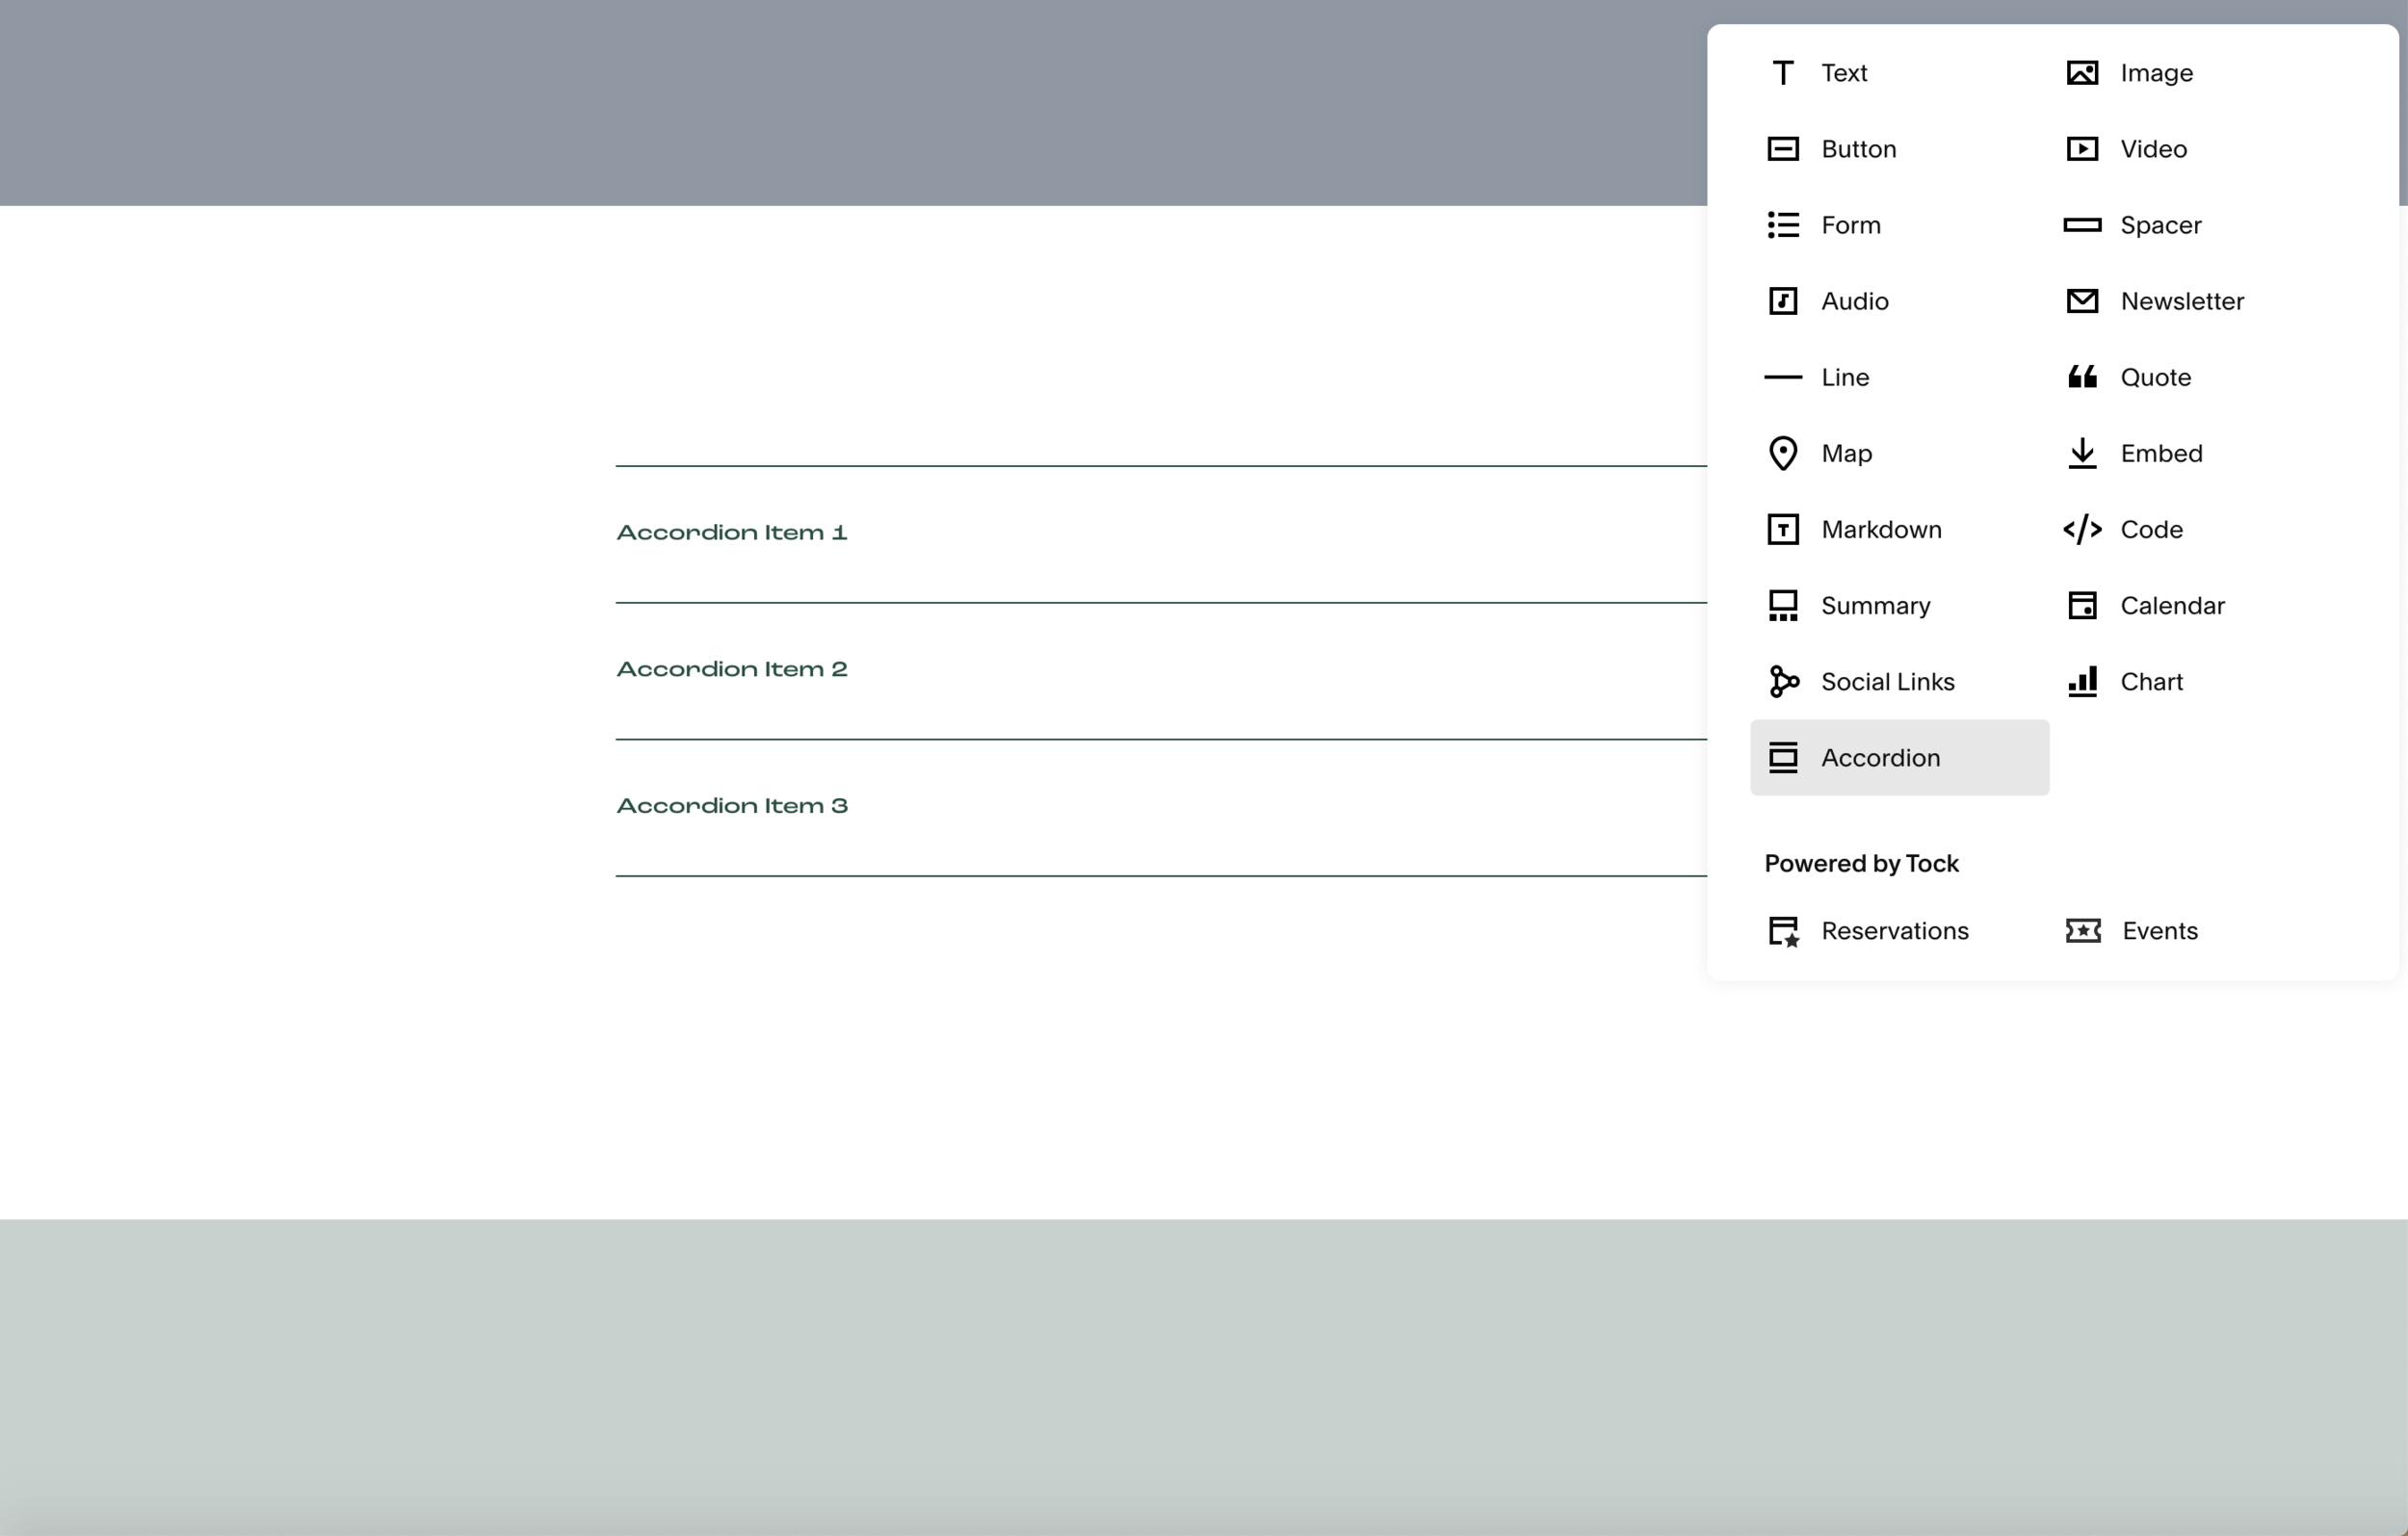Insert a Spacer block
Screen dimensions: 2408x1536
[x=2160, y=225]
